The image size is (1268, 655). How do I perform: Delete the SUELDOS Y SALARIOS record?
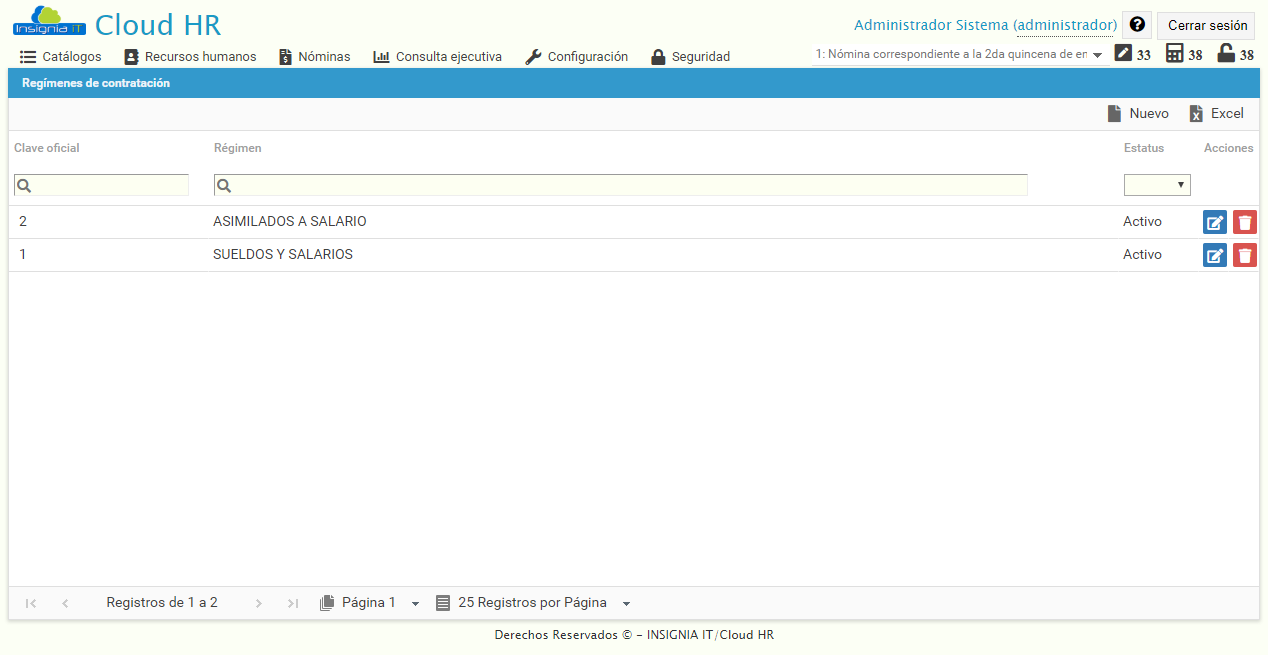tap(1244, 255)
